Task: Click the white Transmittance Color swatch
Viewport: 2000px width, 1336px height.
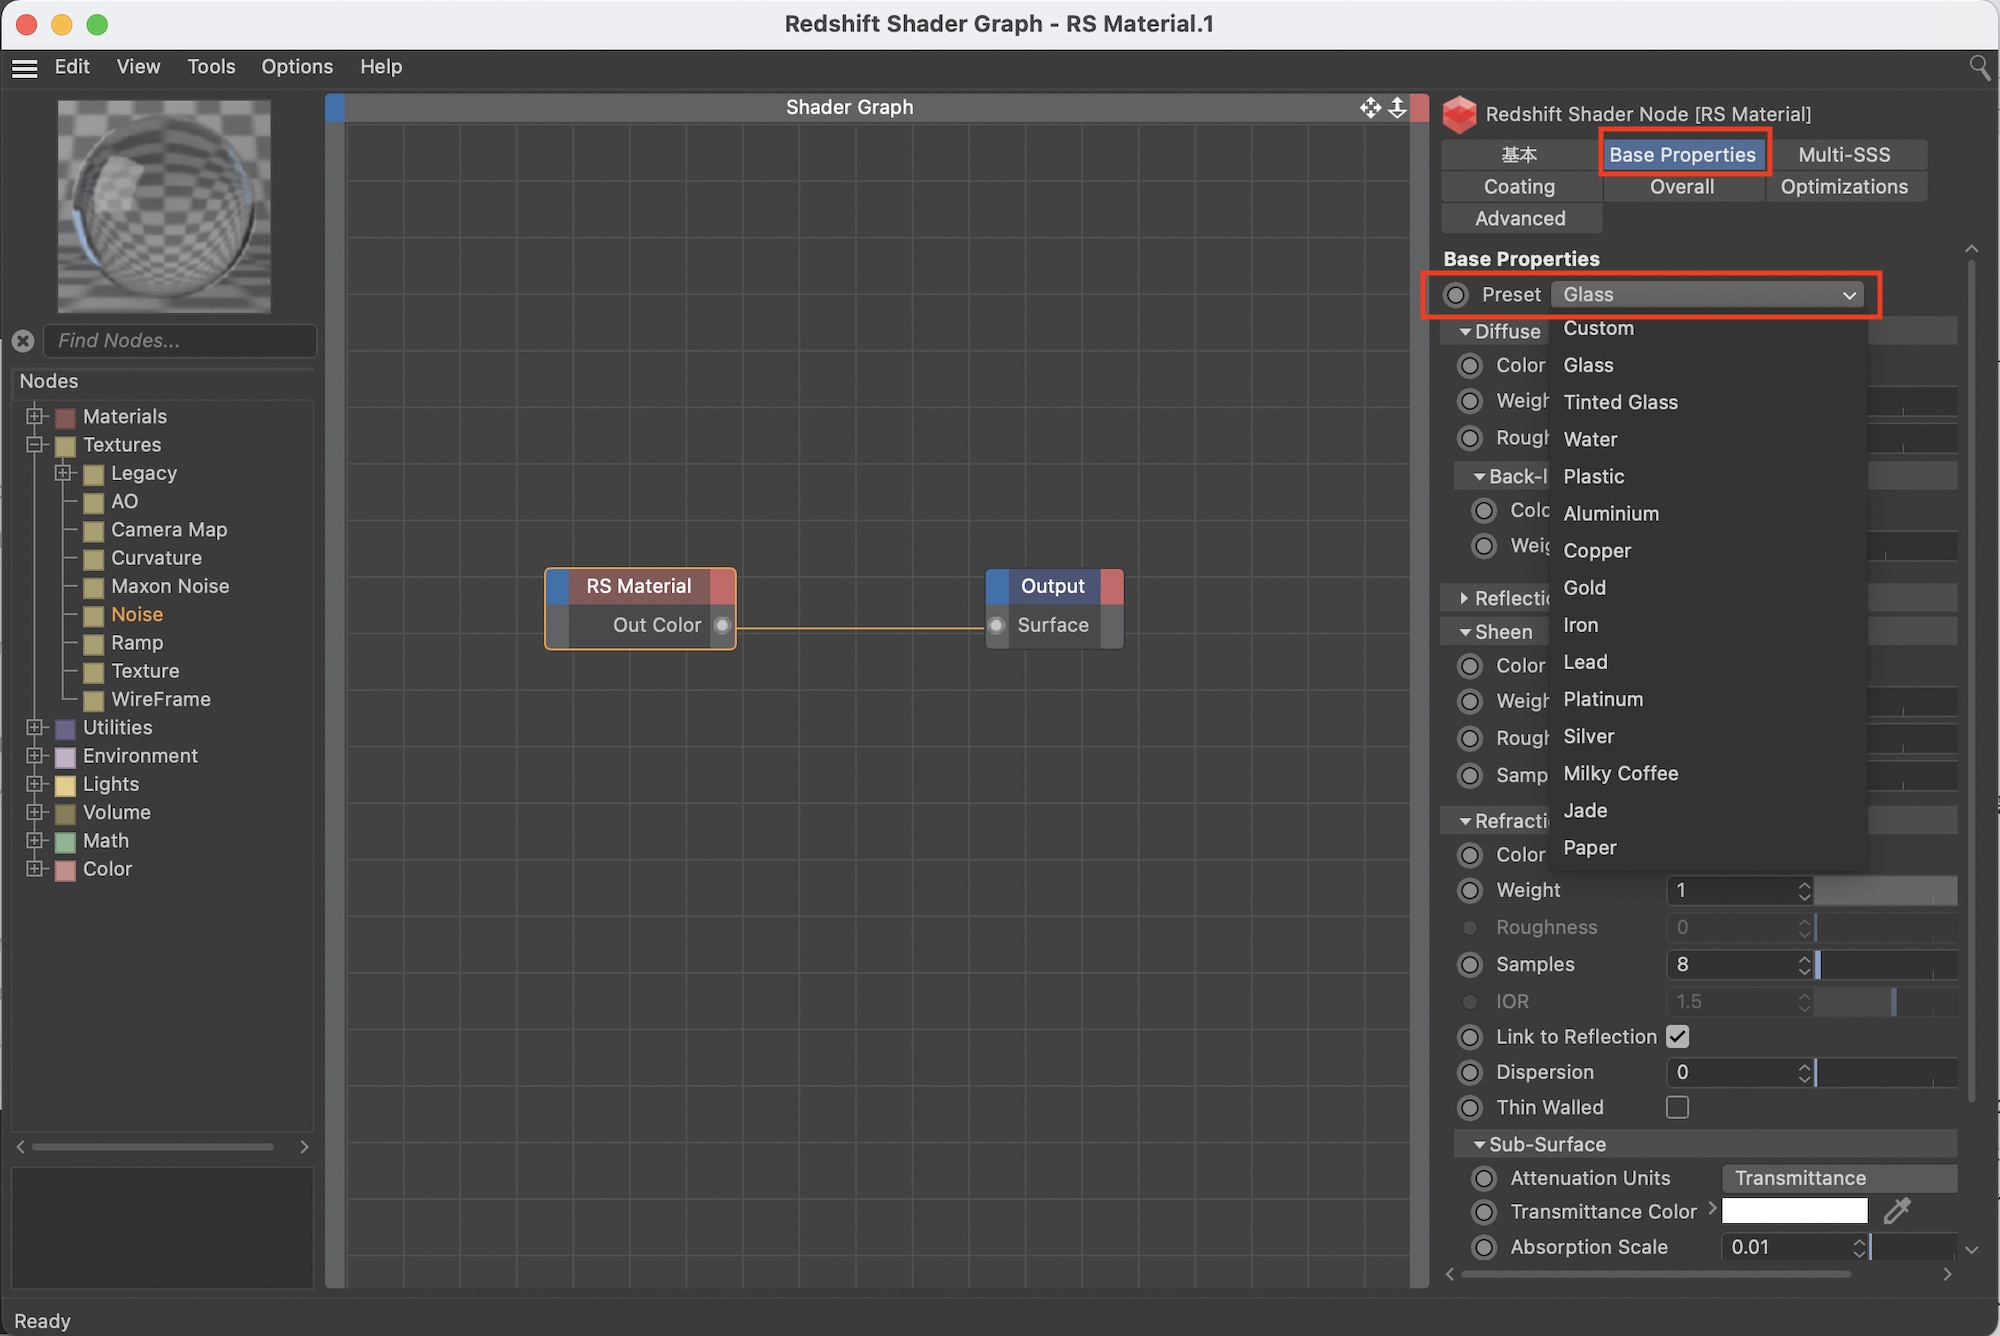Action: [x=1794, y=1211]
